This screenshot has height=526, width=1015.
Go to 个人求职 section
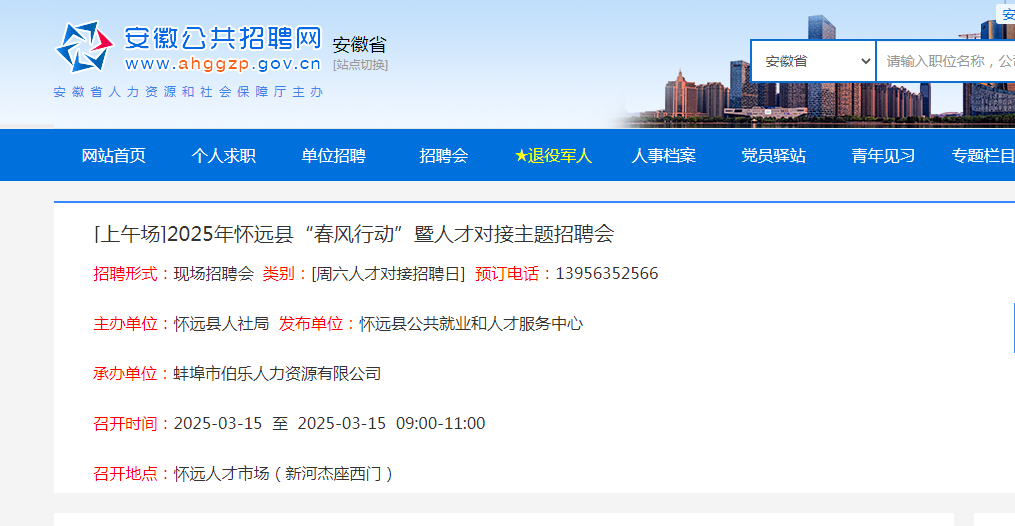tap(223, 156)
